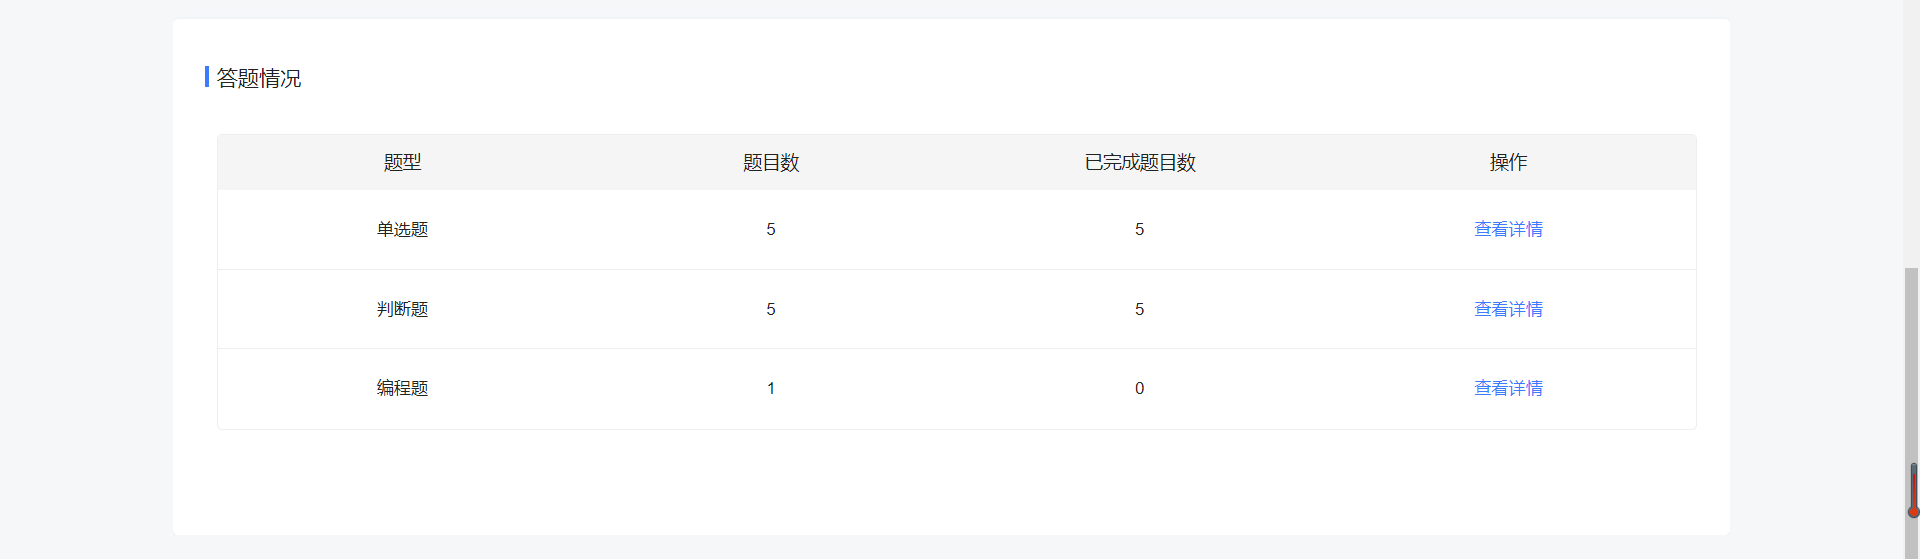Click the 答题情况 section heading
The image size is (1920, 559).
(x=258, y=78)
